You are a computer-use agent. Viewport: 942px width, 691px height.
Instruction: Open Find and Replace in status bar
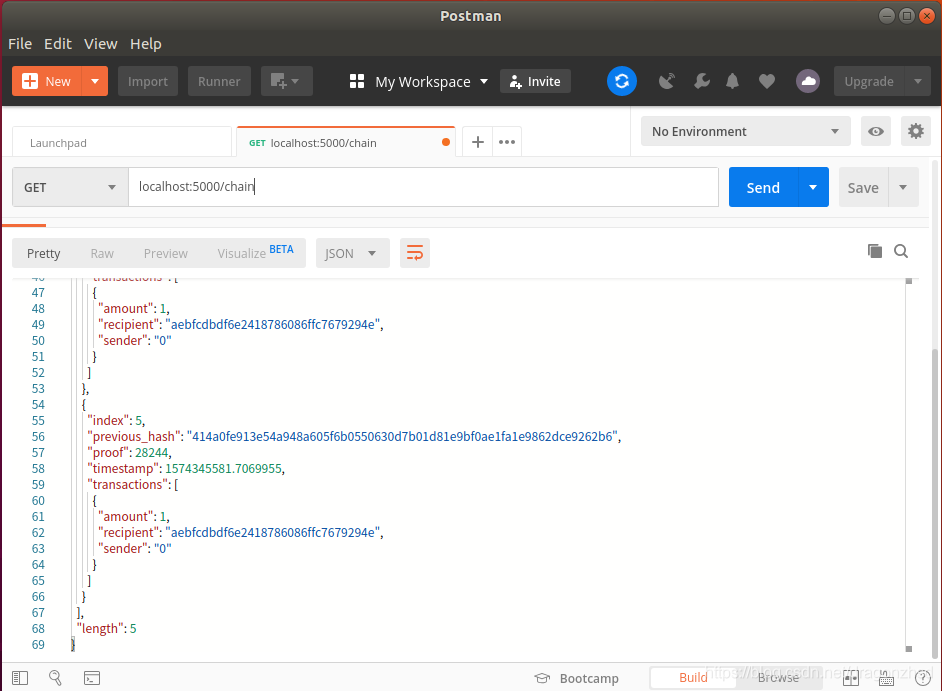coord(55,678)
